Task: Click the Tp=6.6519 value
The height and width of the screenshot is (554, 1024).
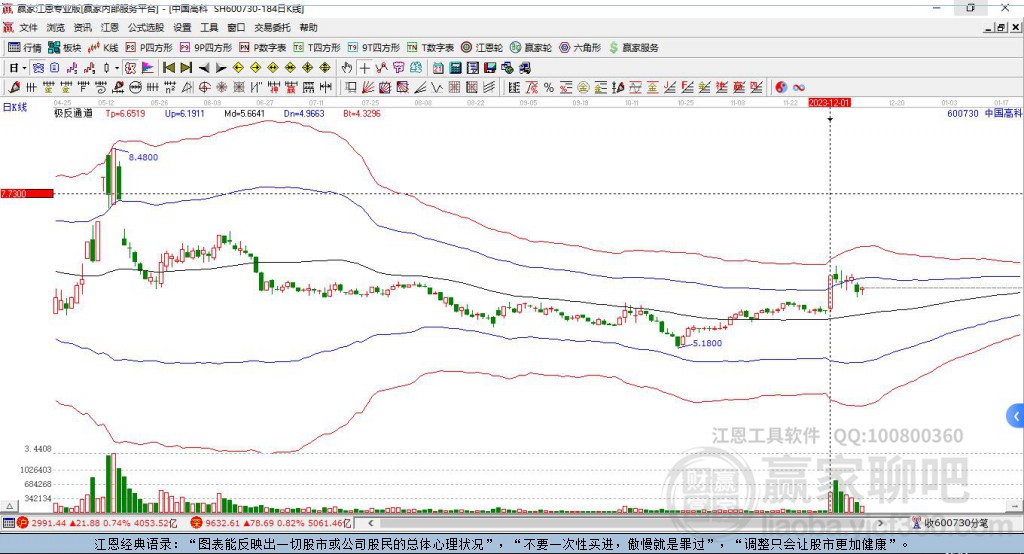Action: click(125, 114)
